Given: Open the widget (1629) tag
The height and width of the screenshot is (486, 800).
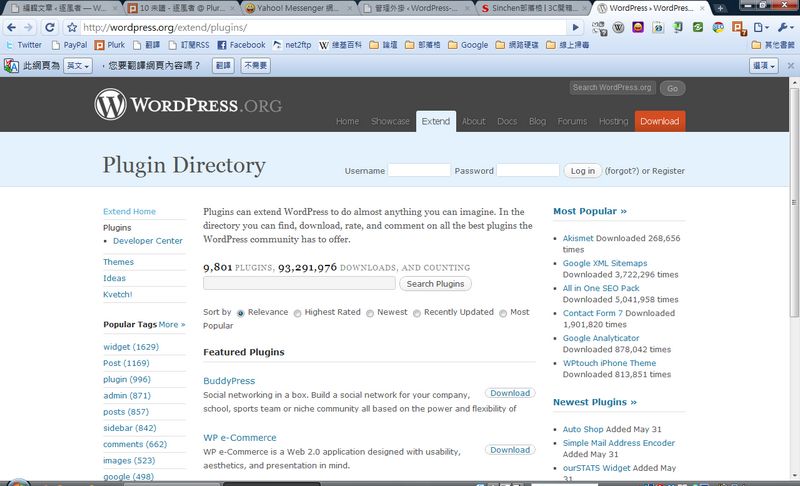Looking at the screenshot, I should pos(131,347).
